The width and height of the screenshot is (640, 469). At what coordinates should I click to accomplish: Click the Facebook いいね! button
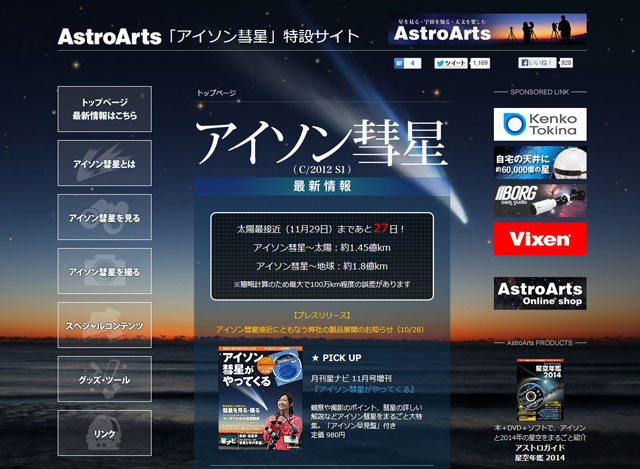(537, 63)
